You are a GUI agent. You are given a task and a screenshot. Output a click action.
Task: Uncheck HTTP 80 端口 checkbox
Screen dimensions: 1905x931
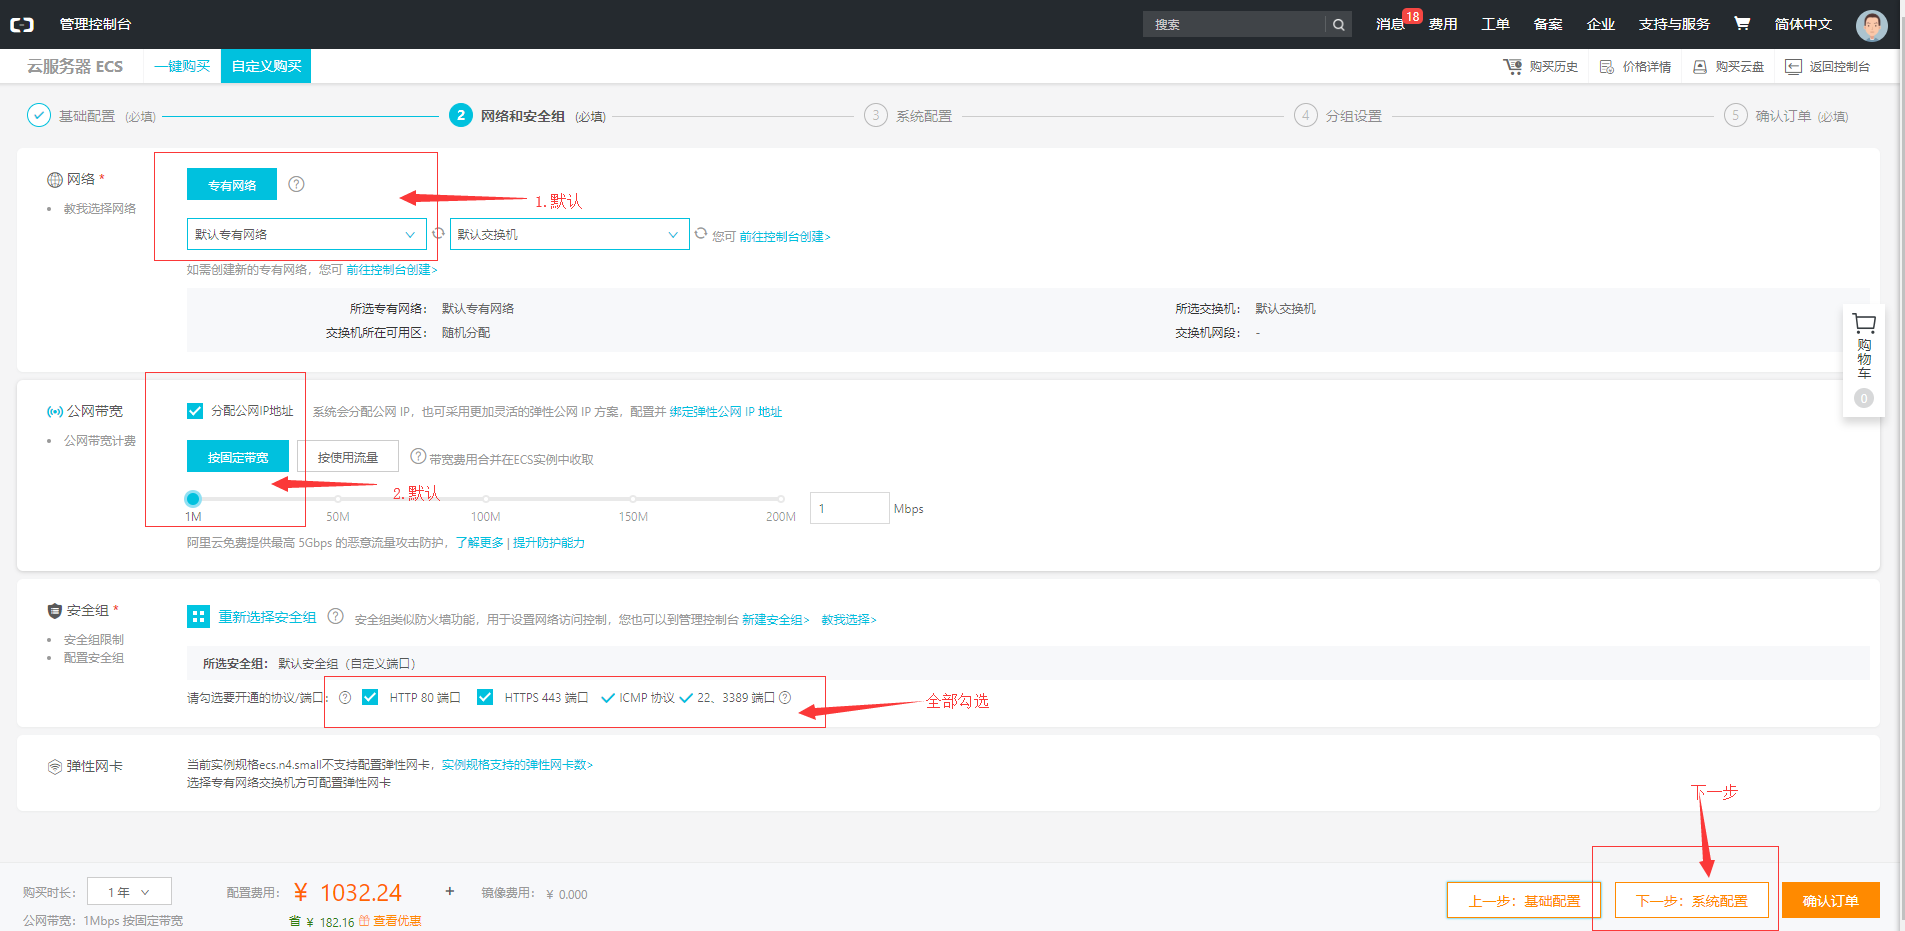tap(370, 697)
